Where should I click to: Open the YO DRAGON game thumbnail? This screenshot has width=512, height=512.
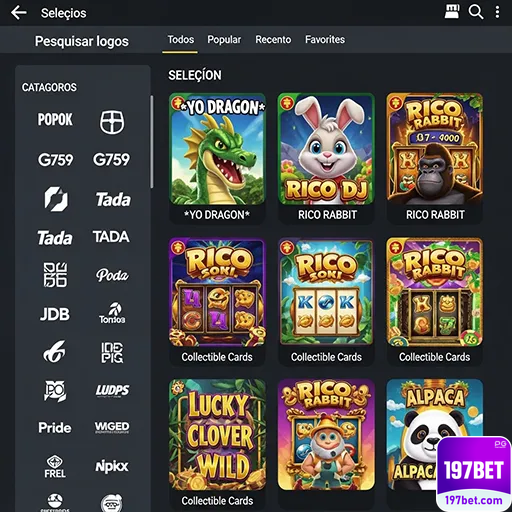click(x=217, y=149)
